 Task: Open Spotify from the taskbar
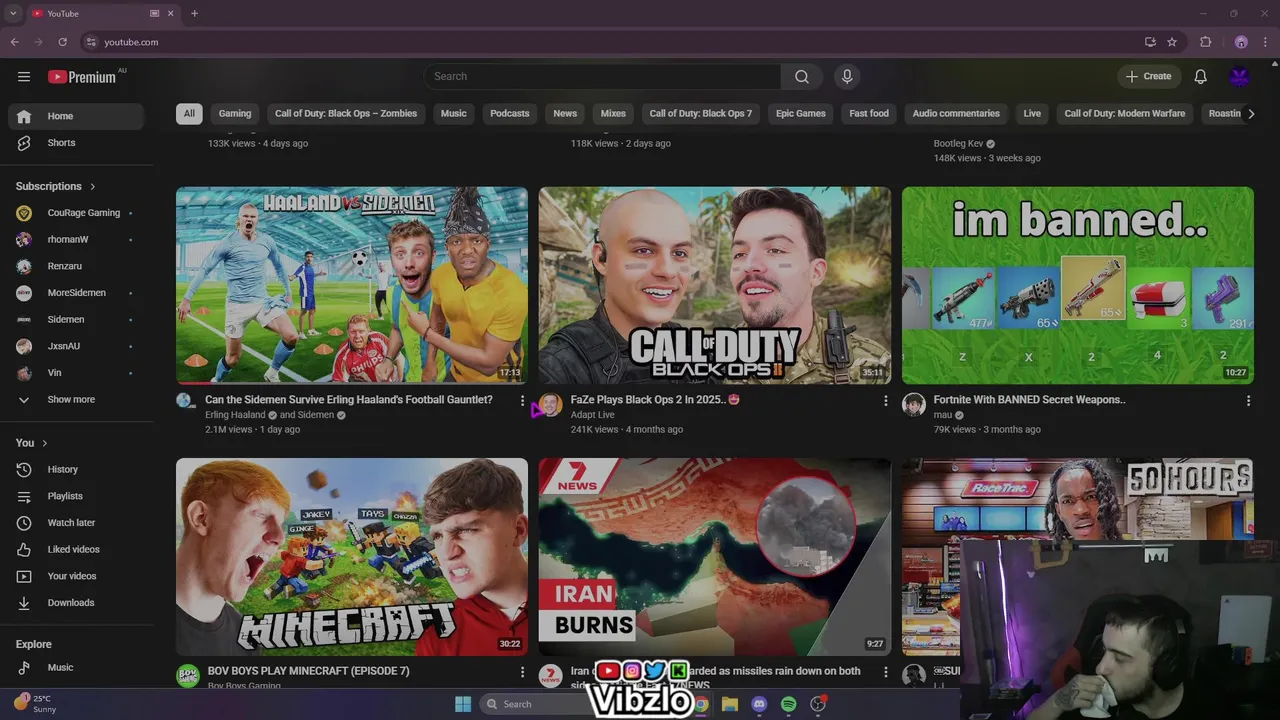point(788,704)
